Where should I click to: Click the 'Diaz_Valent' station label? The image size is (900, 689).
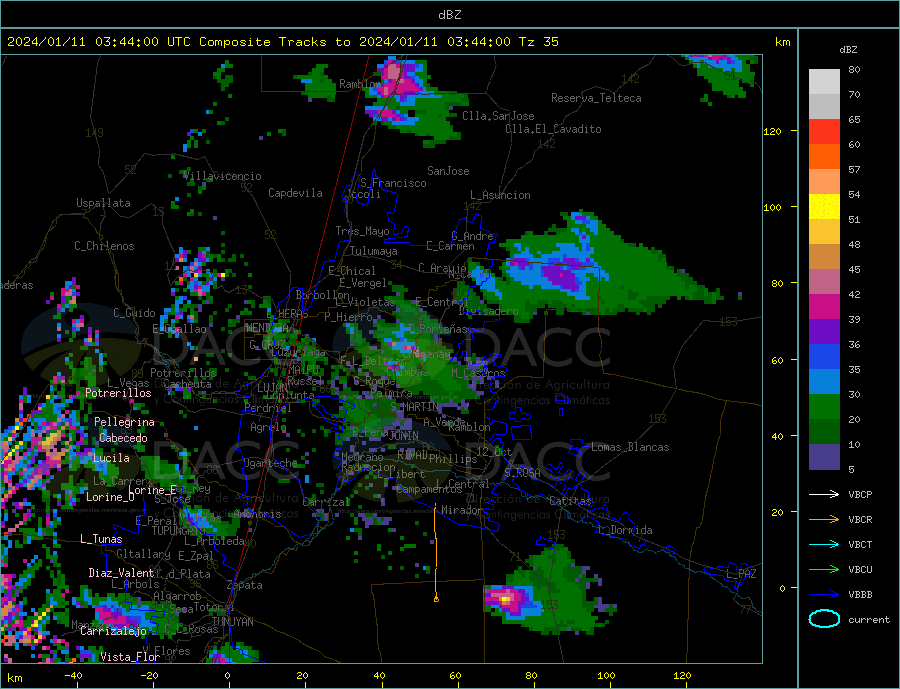(121, 573)
